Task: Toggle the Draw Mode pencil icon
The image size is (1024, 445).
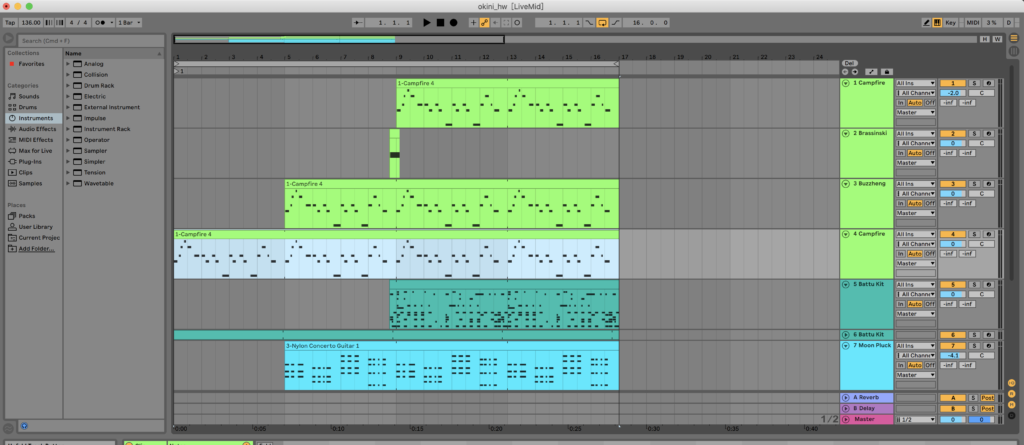Action: pos(926,22)
